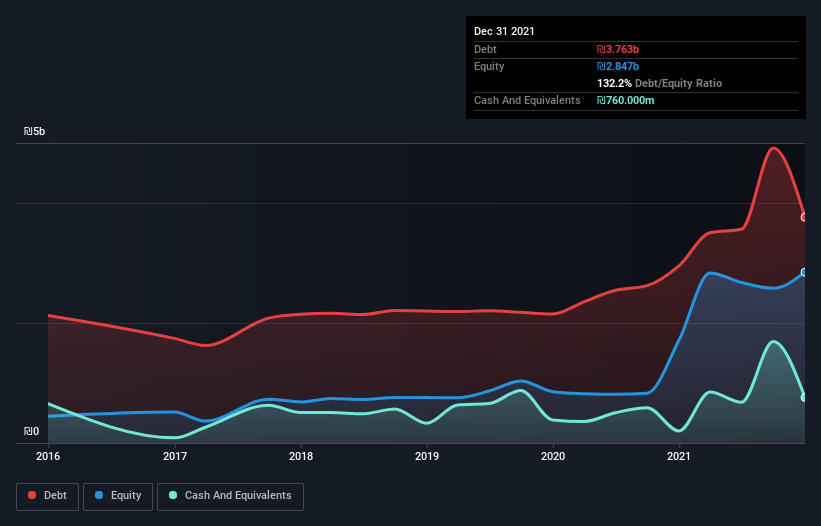
Task: Toggle the Debt series in the legend
Action: (47, 496)
